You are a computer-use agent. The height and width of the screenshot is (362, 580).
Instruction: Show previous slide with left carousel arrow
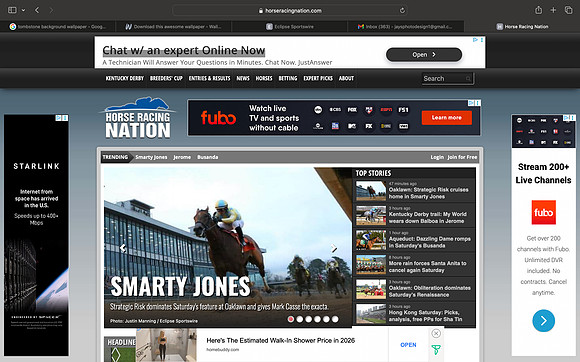[123, 248]
